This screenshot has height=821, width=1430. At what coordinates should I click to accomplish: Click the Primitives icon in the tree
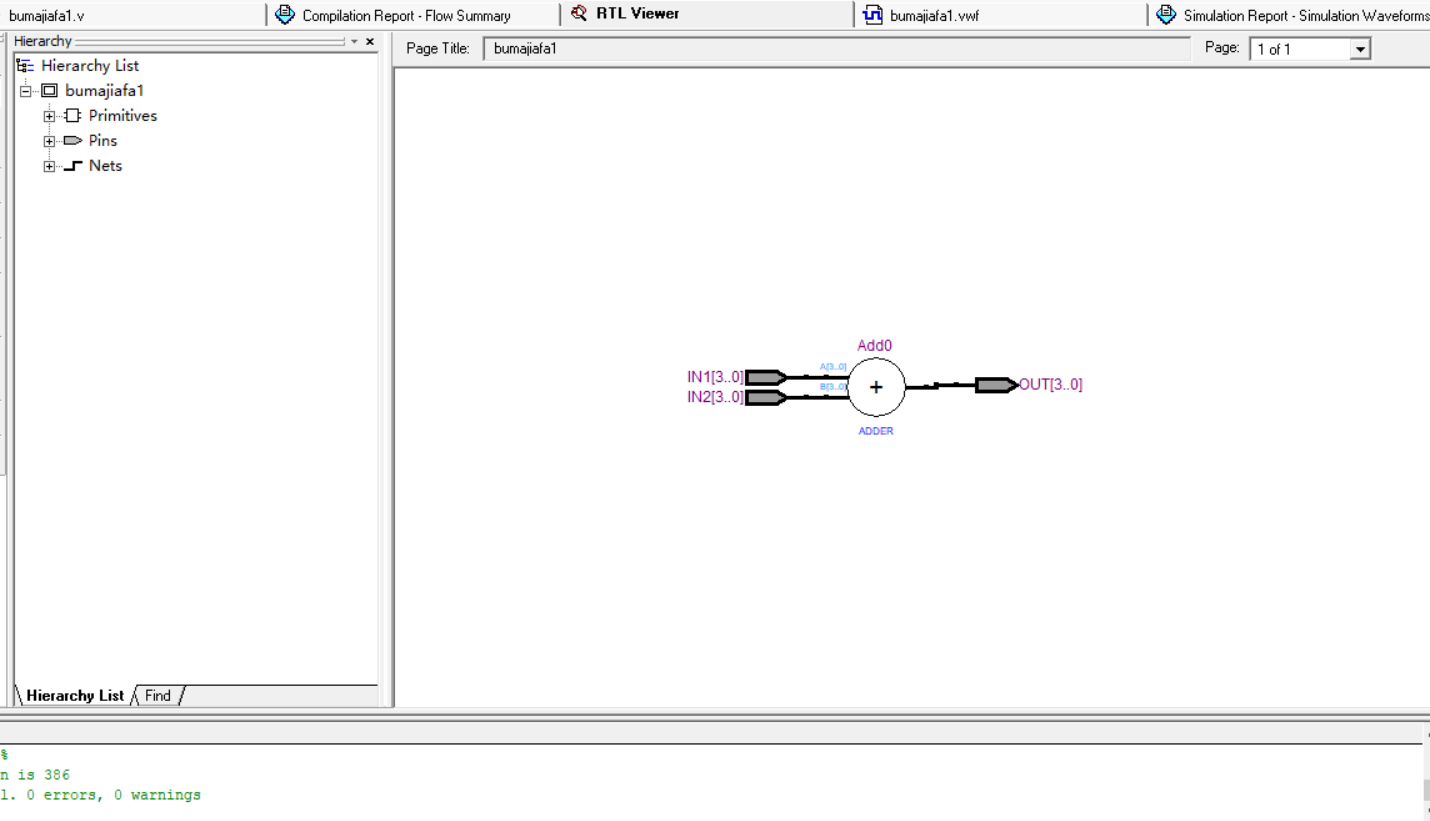coord(72,116)
